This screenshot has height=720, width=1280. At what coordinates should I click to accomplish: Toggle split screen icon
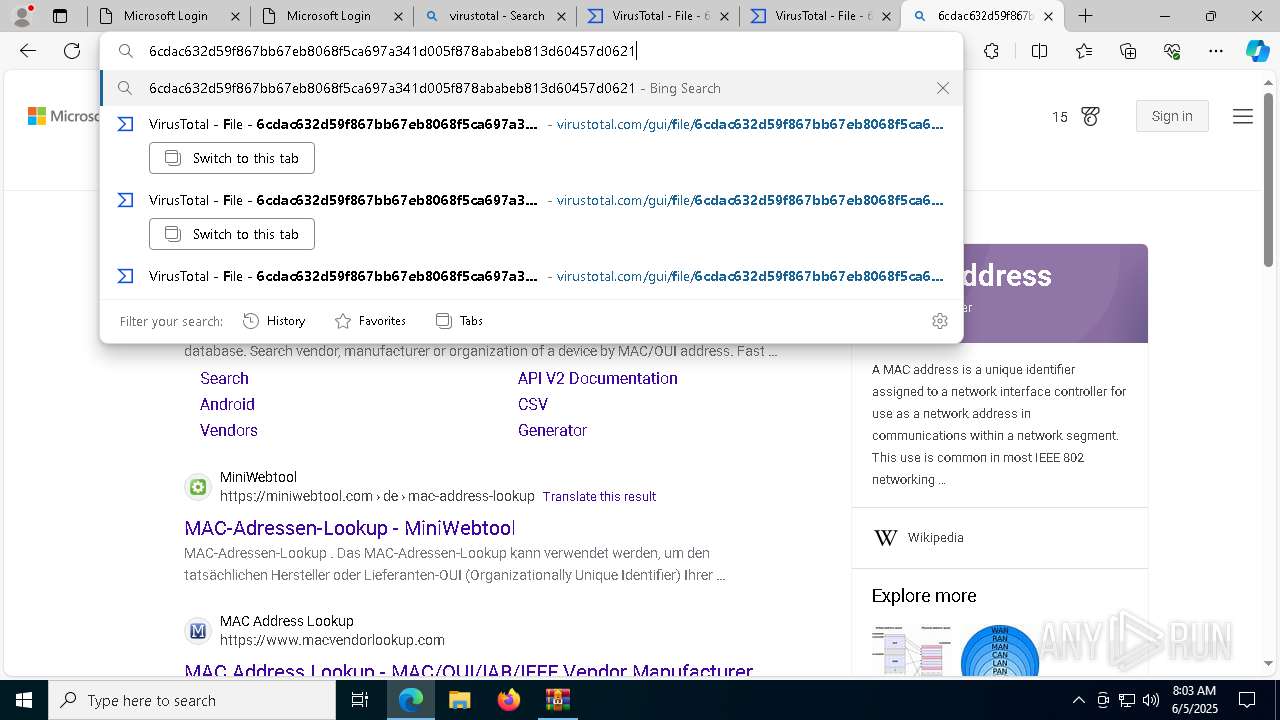click(1039, 51)
